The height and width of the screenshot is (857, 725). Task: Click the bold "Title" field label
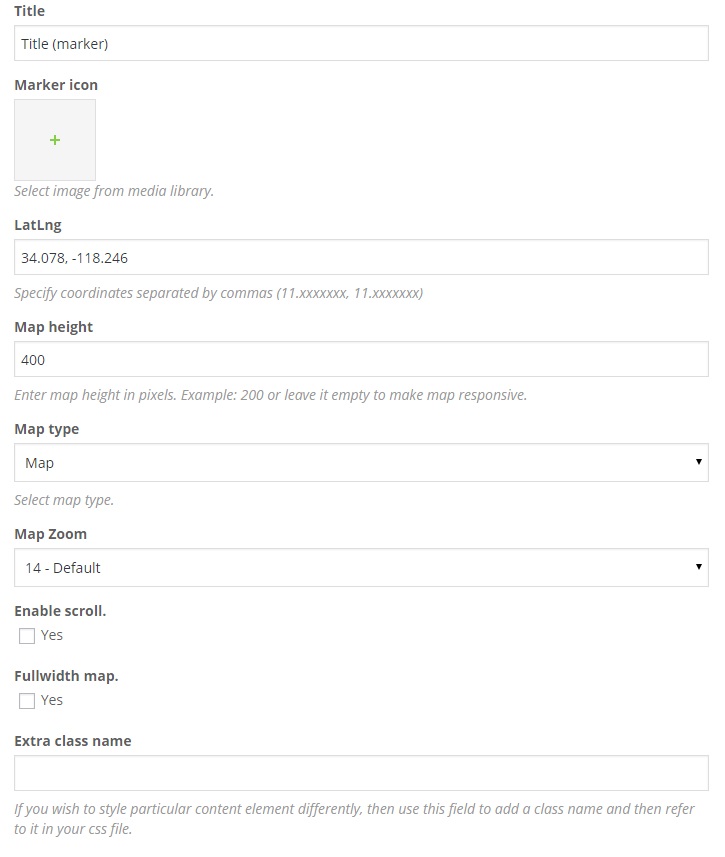tap(30, 11)
